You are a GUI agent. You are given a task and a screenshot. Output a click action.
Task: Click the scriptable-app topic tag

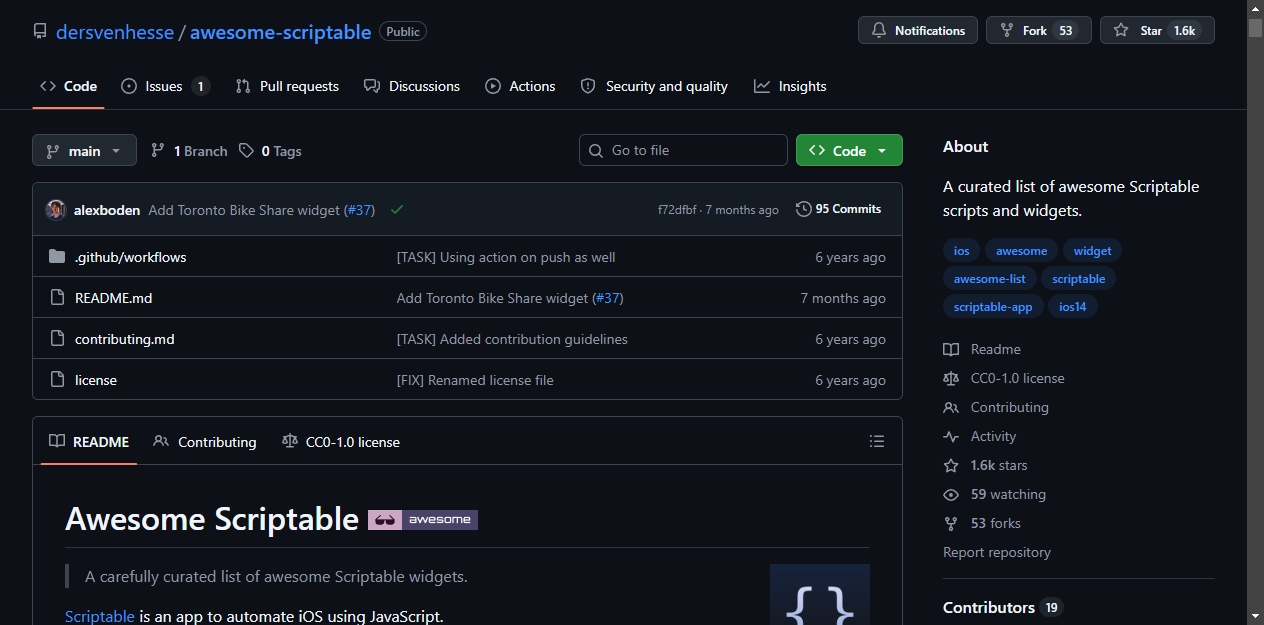pyautogui.click(x=993, y=307)
